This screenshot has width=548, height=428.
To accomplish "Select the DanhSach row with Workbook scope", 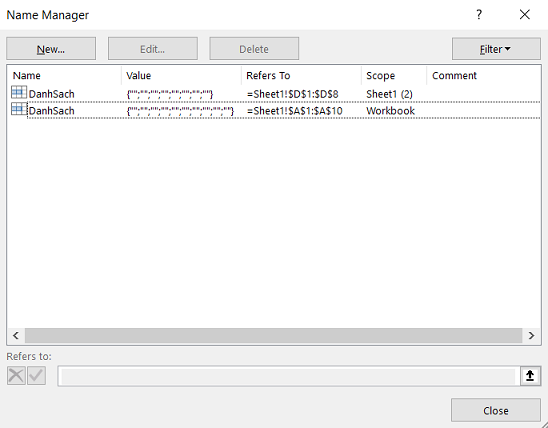I will [x=274, y=110].
